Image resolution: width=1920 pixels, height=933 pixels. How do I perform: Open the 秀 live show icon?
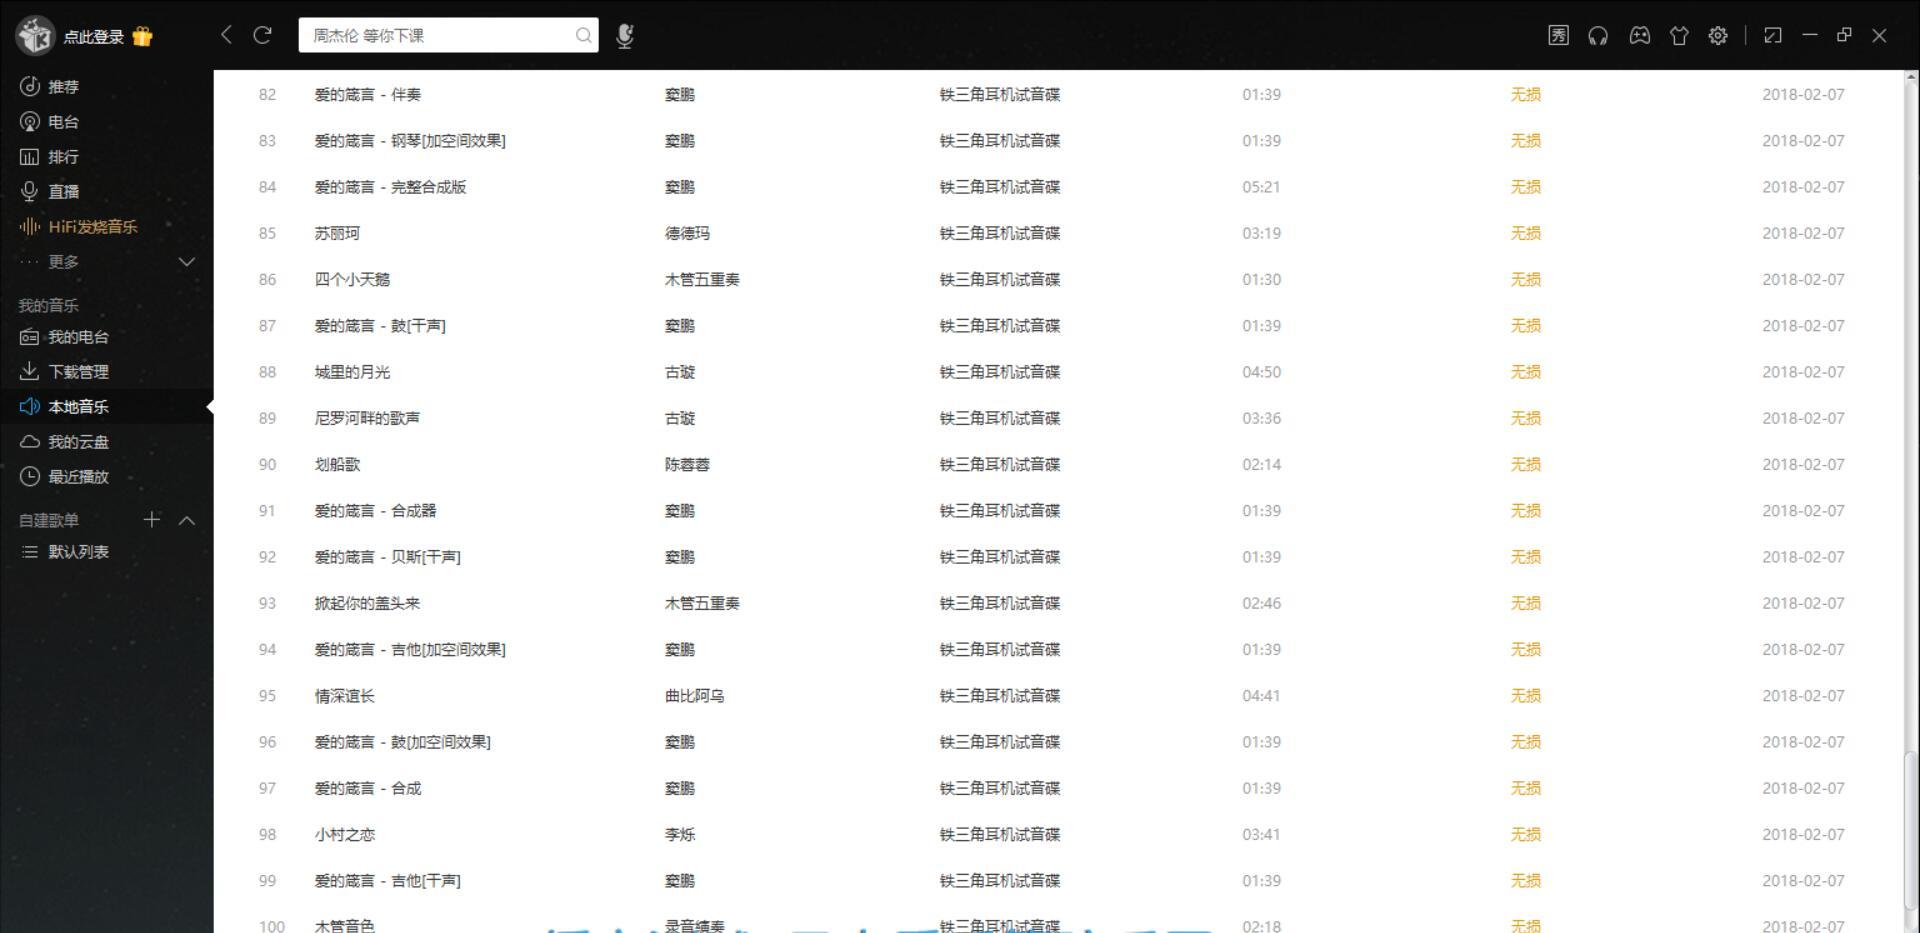point(1558,35)
